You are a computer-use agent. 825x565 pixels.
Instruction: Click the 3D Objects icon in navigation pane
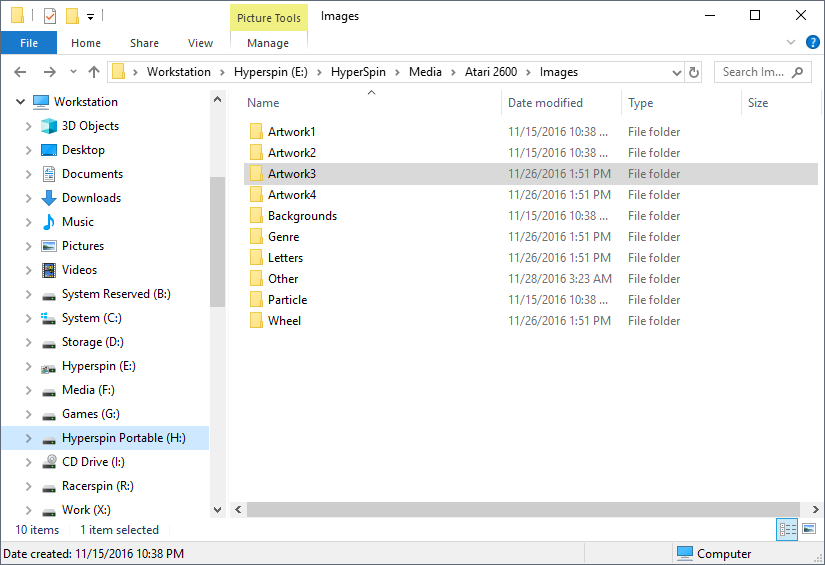click(49, 126)
